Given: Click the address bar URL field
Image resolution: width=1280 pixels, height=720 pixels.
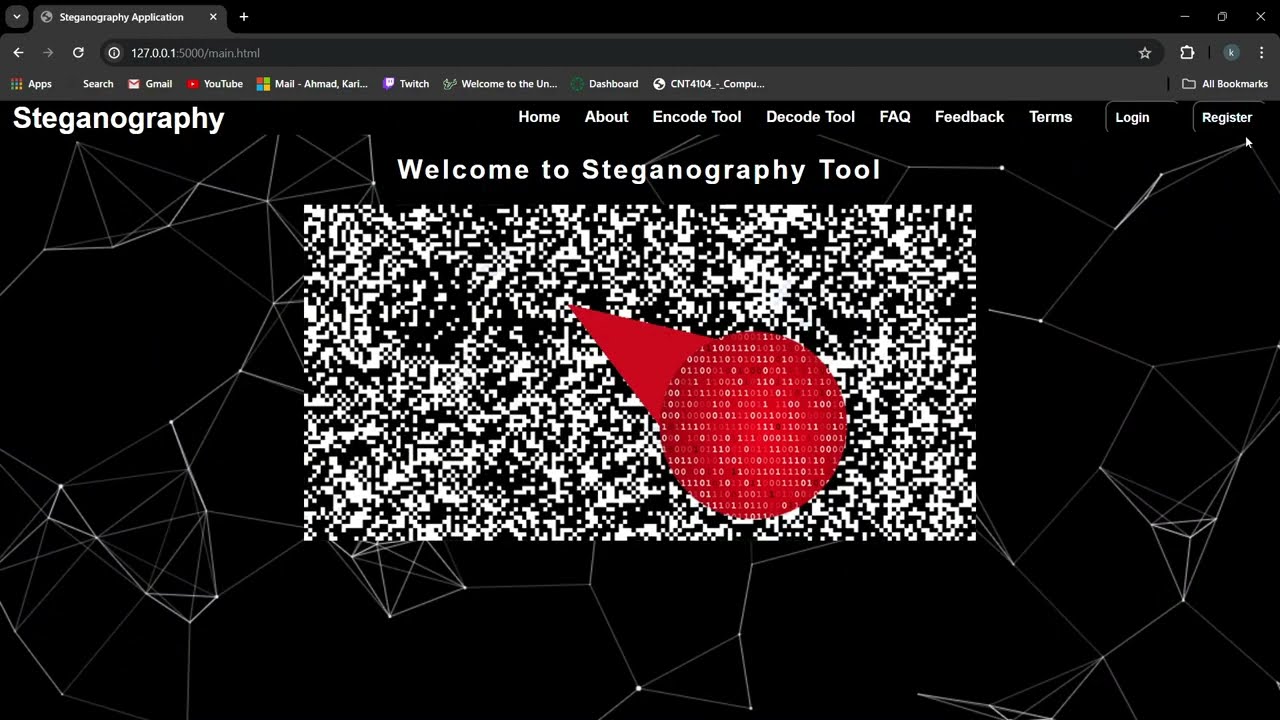Looking at the screenshot, I should coord(630,53).
